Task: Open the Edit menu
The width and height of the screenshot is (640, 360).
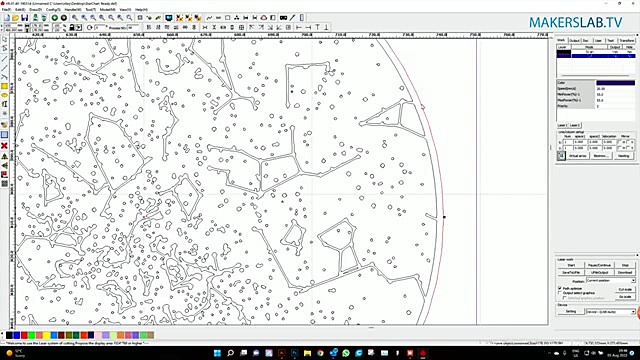Action: pyautogui.click(x=20, y=9)
